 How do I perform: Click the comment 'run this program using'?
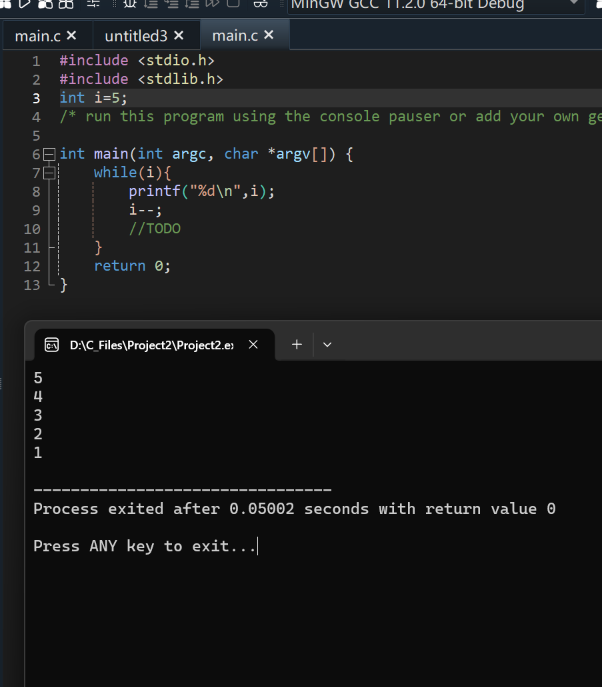[181, 117]
